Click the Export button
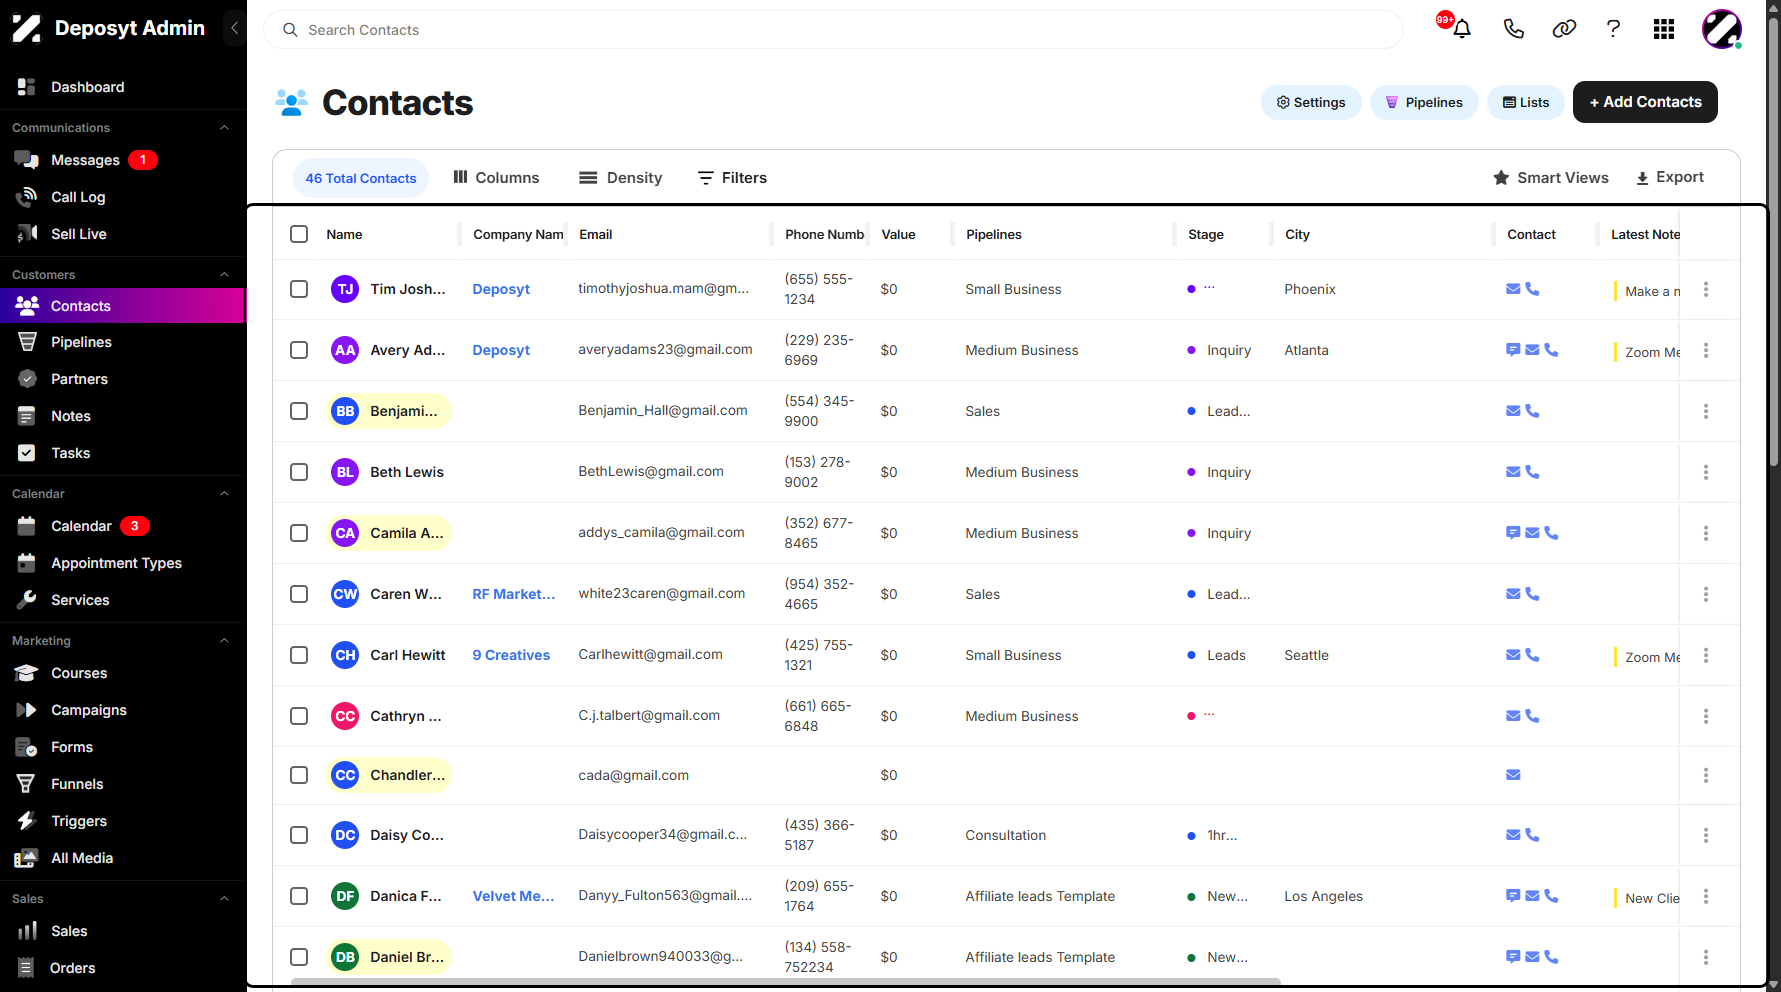Image resolution: width=1781 pixels, height=992 pixels. [1670, 177]
